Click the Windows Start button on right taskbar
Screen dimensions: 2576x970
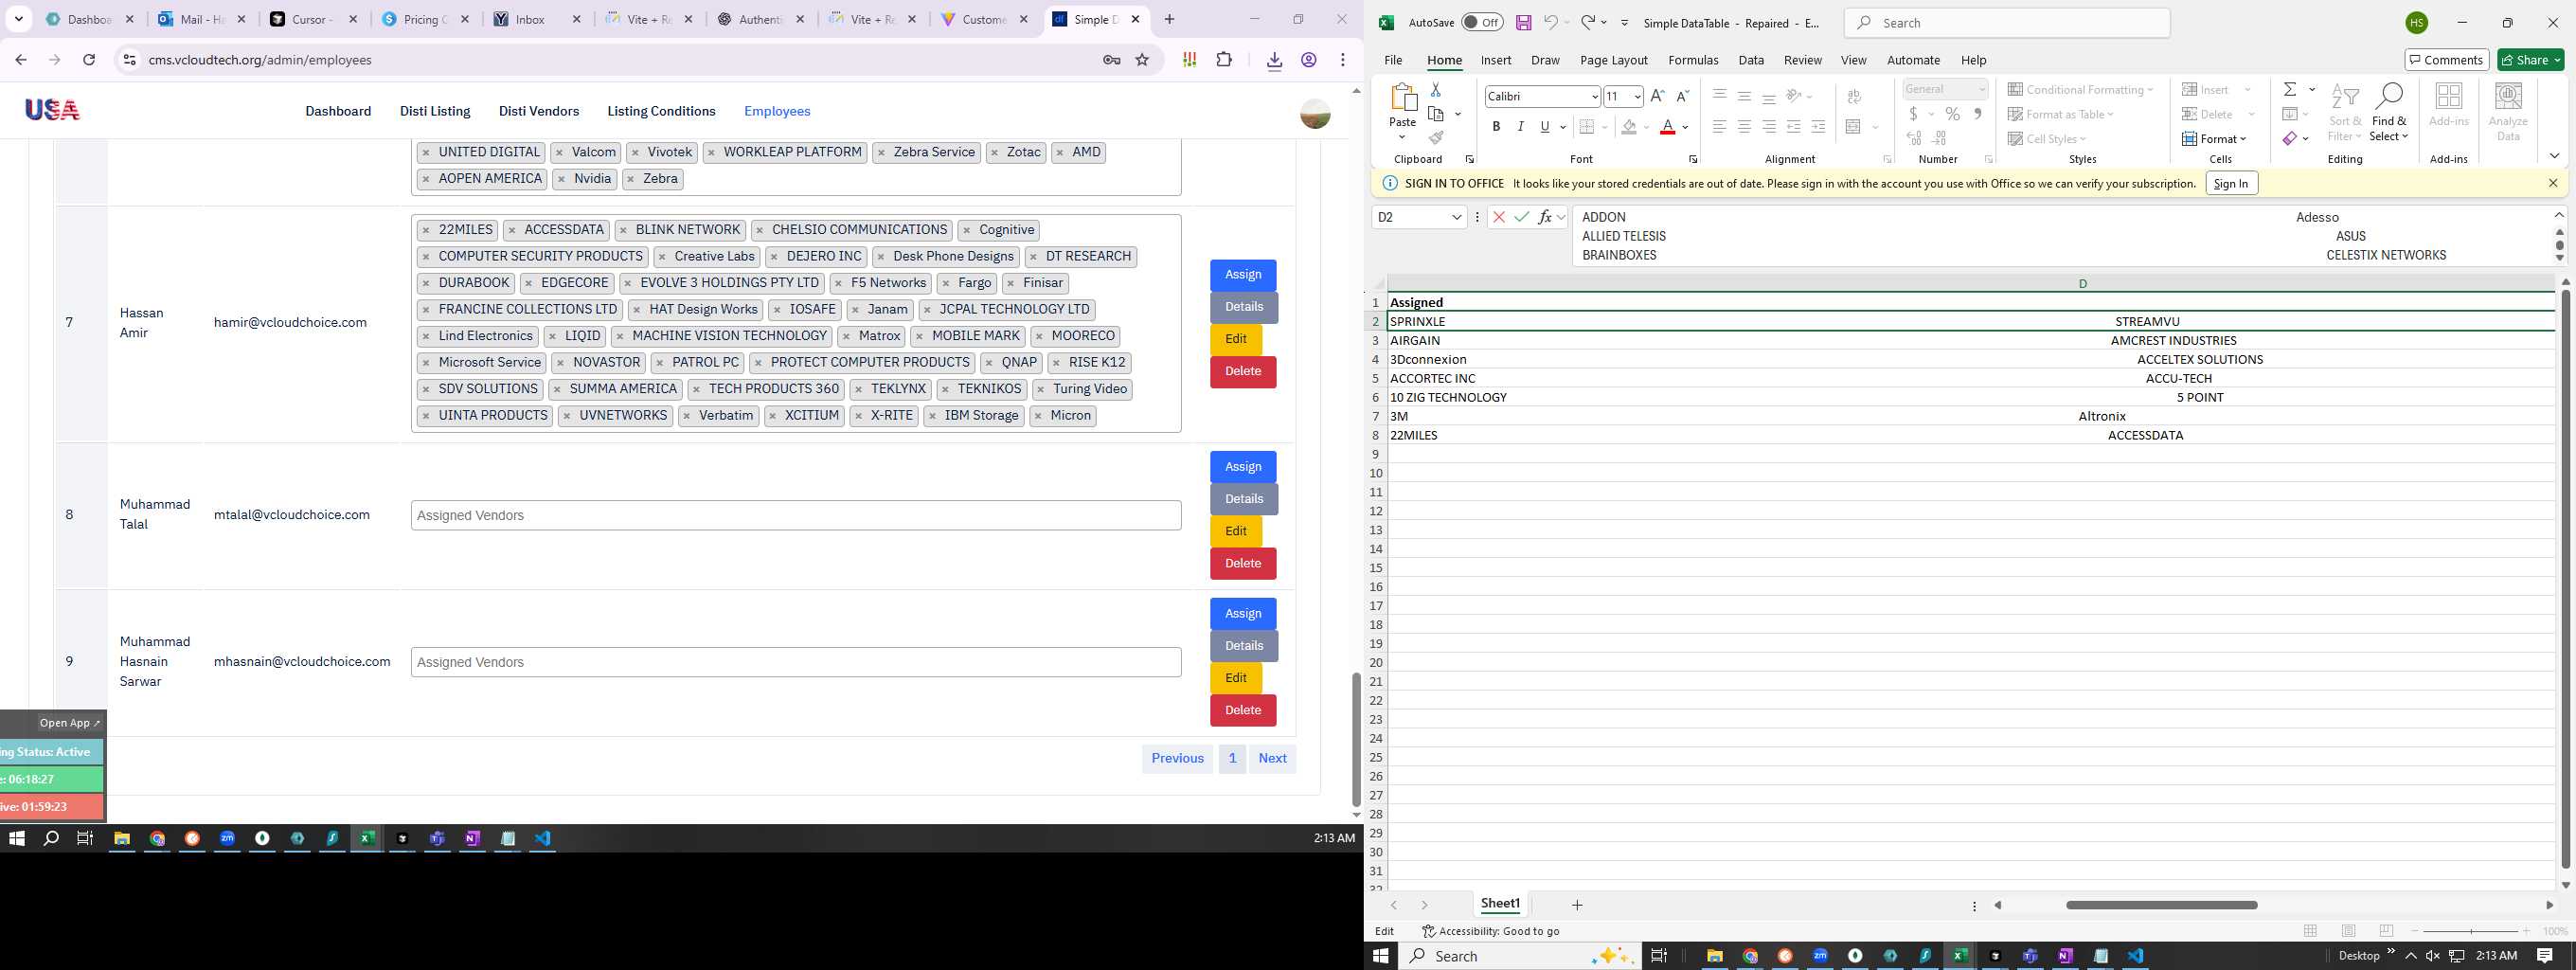1381,956
